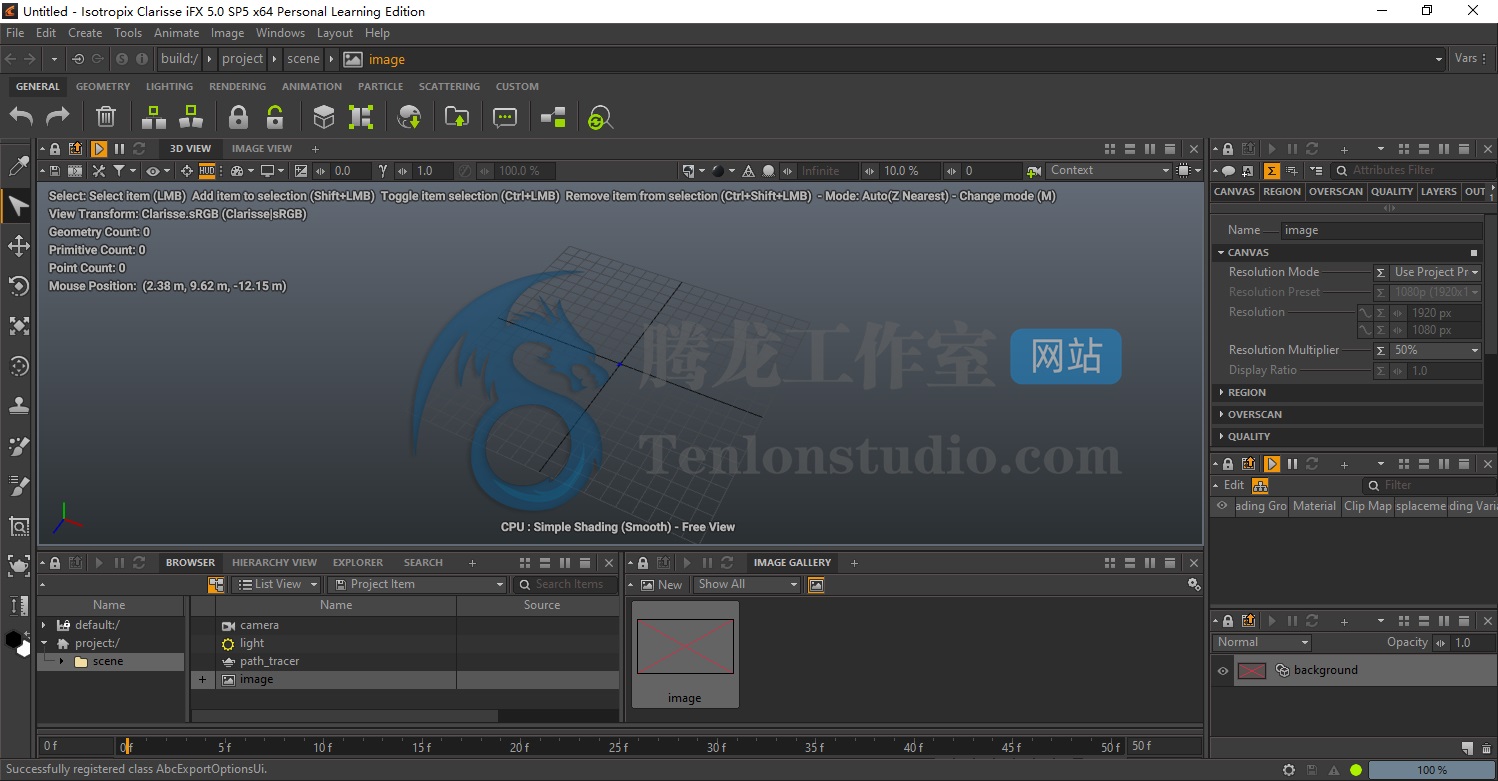Click the magnifier with refresh arrows icon

click(x=599, y=118)
